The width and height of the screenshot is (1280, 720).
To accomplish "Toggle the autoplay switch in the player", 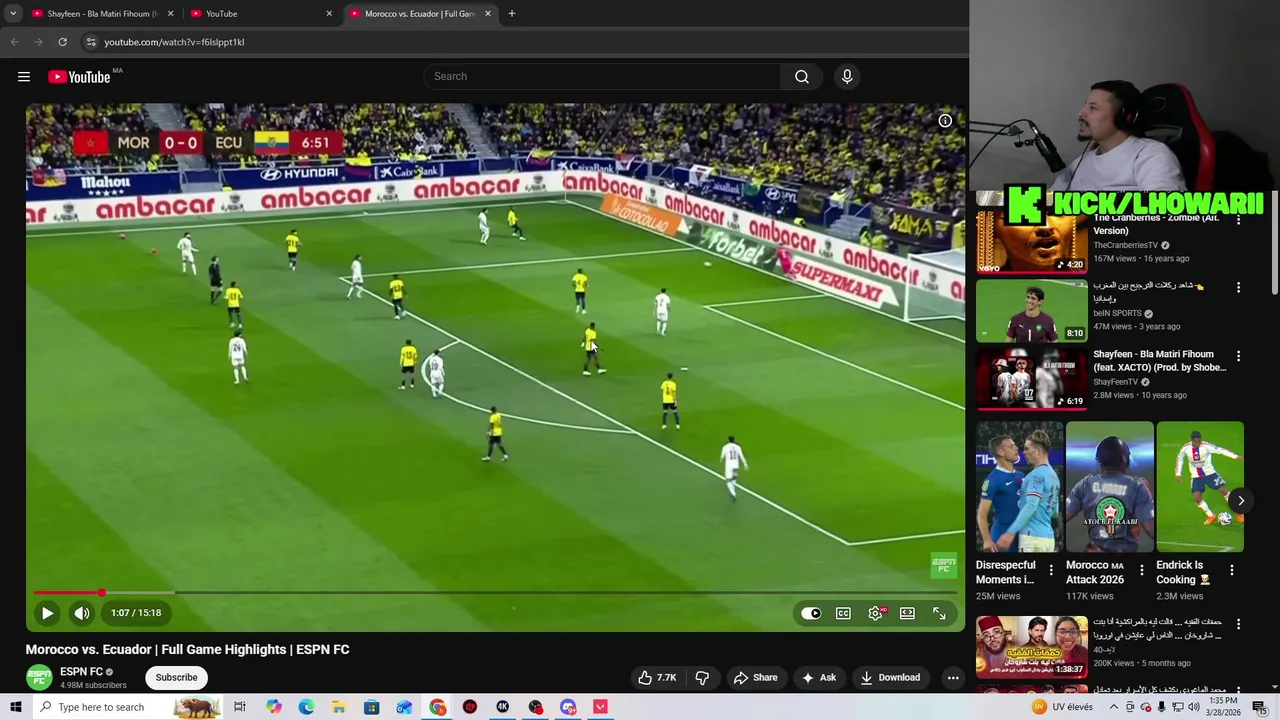I will [x=811, y=613].
